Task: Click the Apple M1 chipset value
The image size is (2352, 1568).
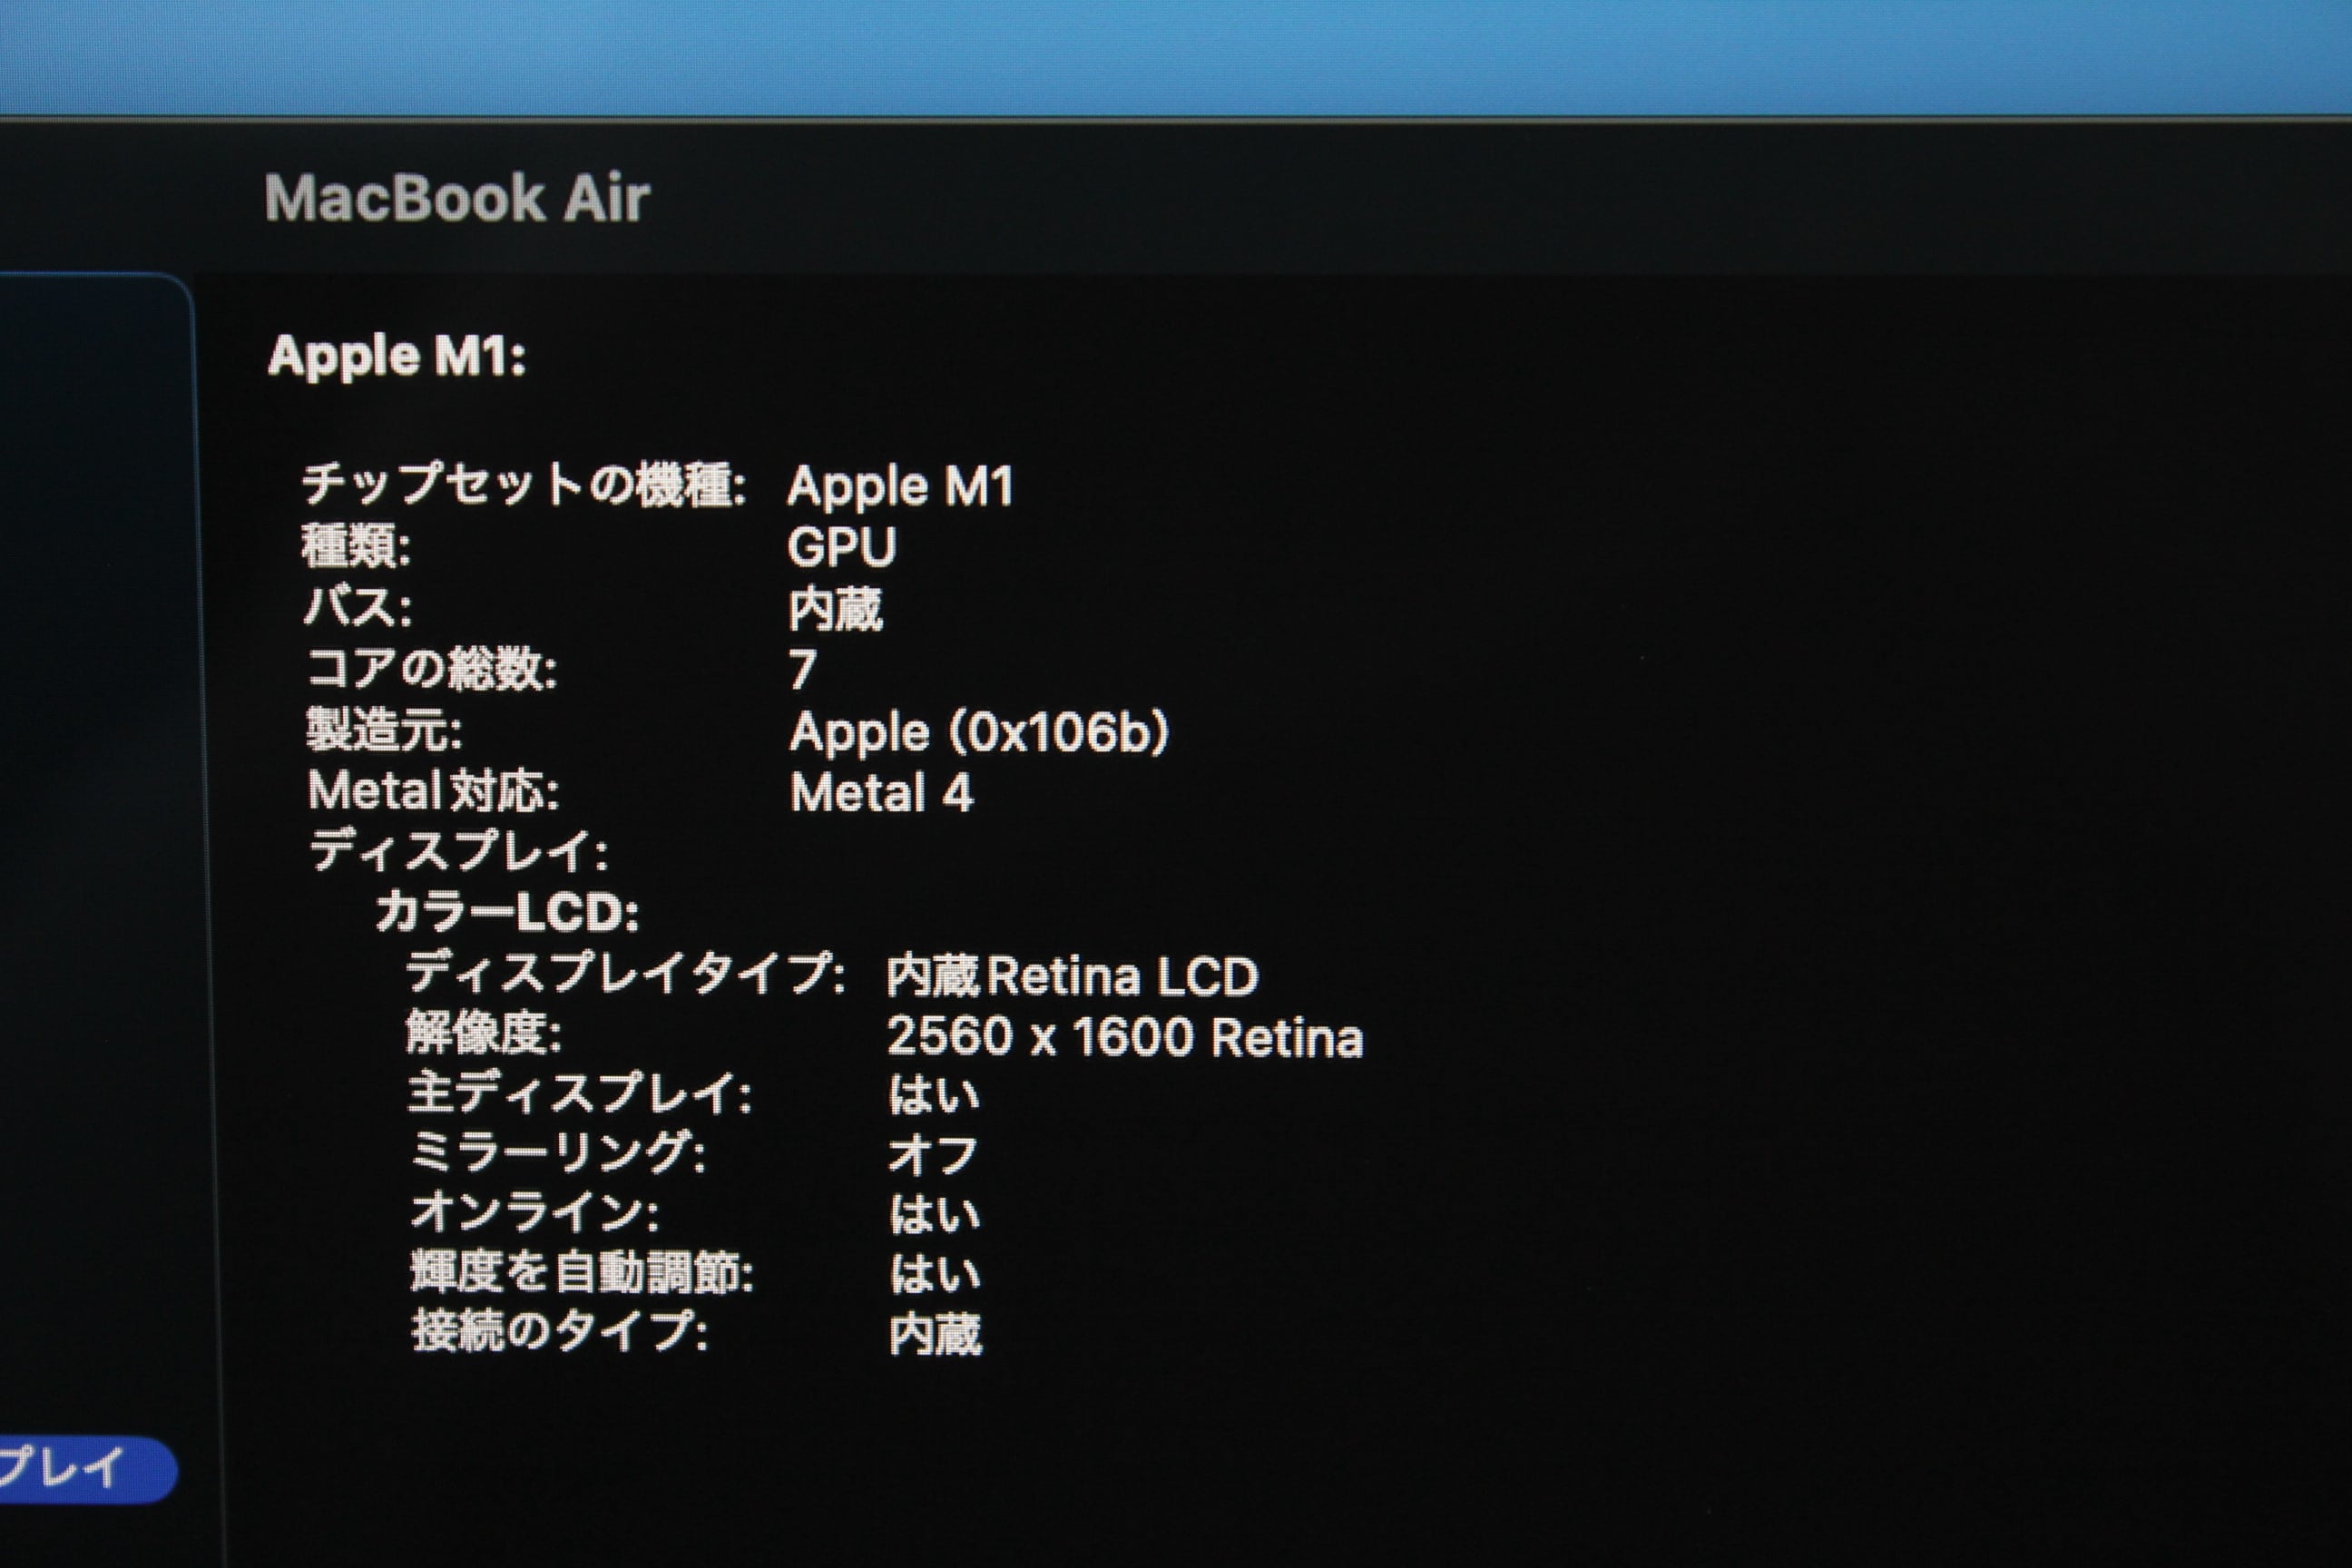Action: [x=900, y=487]
